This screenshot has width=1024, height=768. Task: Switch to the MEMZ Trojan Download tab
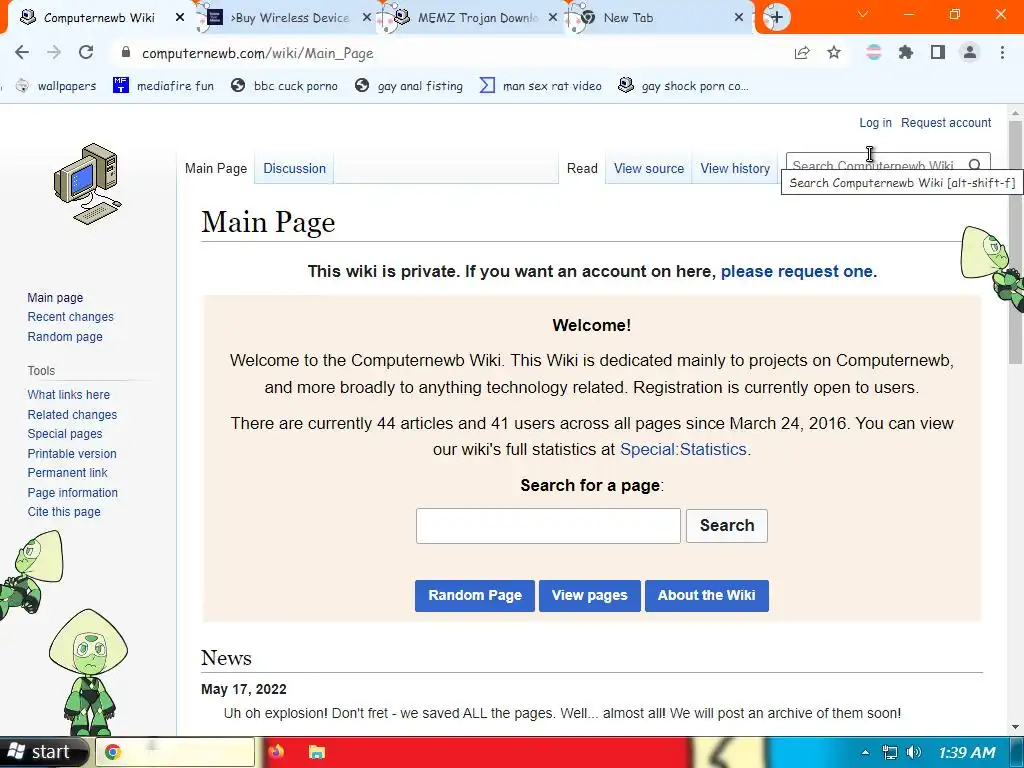tap(472, 18)
